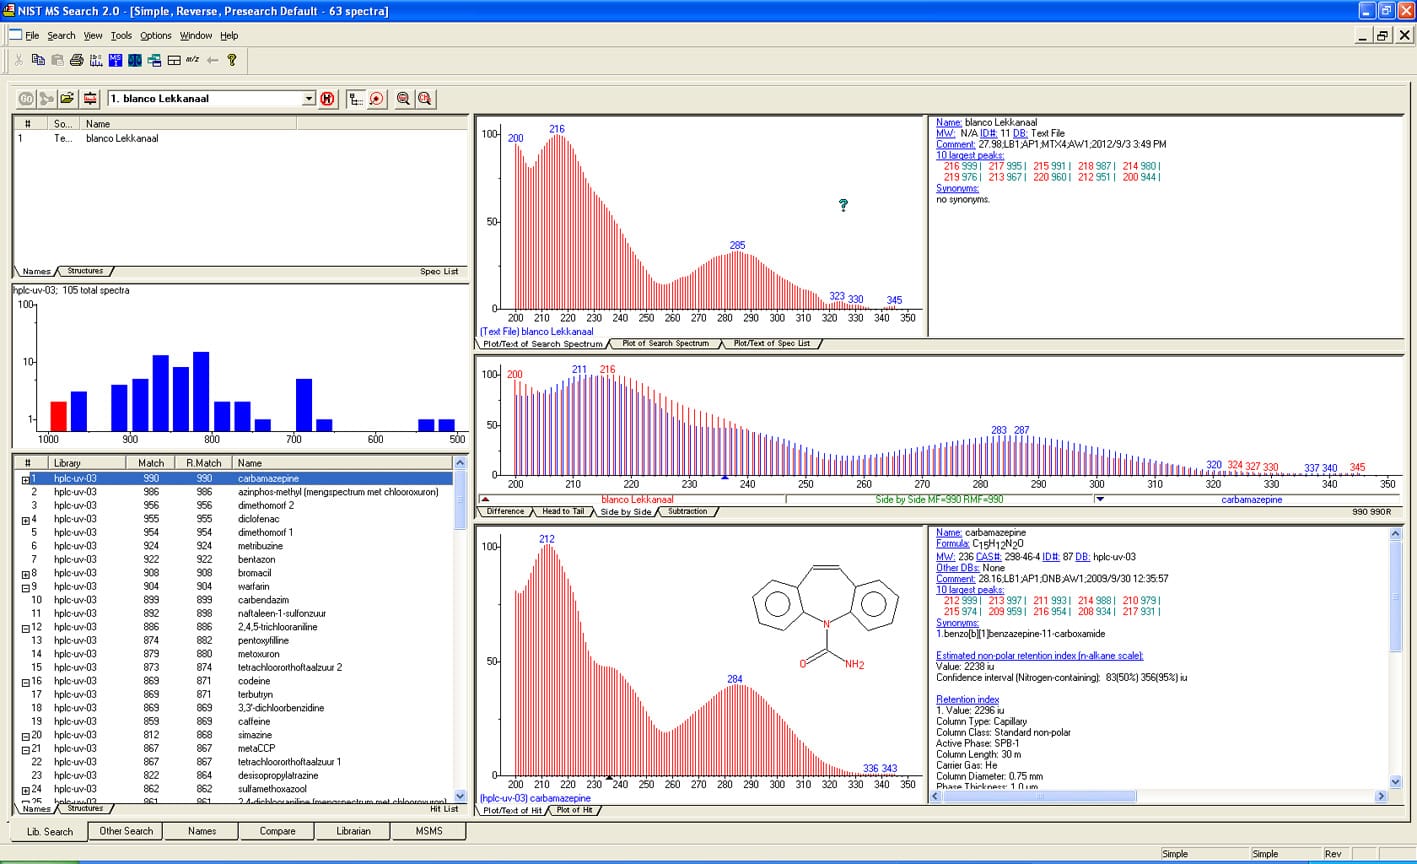Click the Cut scissors icon in toolbar
The image size is (1417, 864).
(x=19, y=60)
